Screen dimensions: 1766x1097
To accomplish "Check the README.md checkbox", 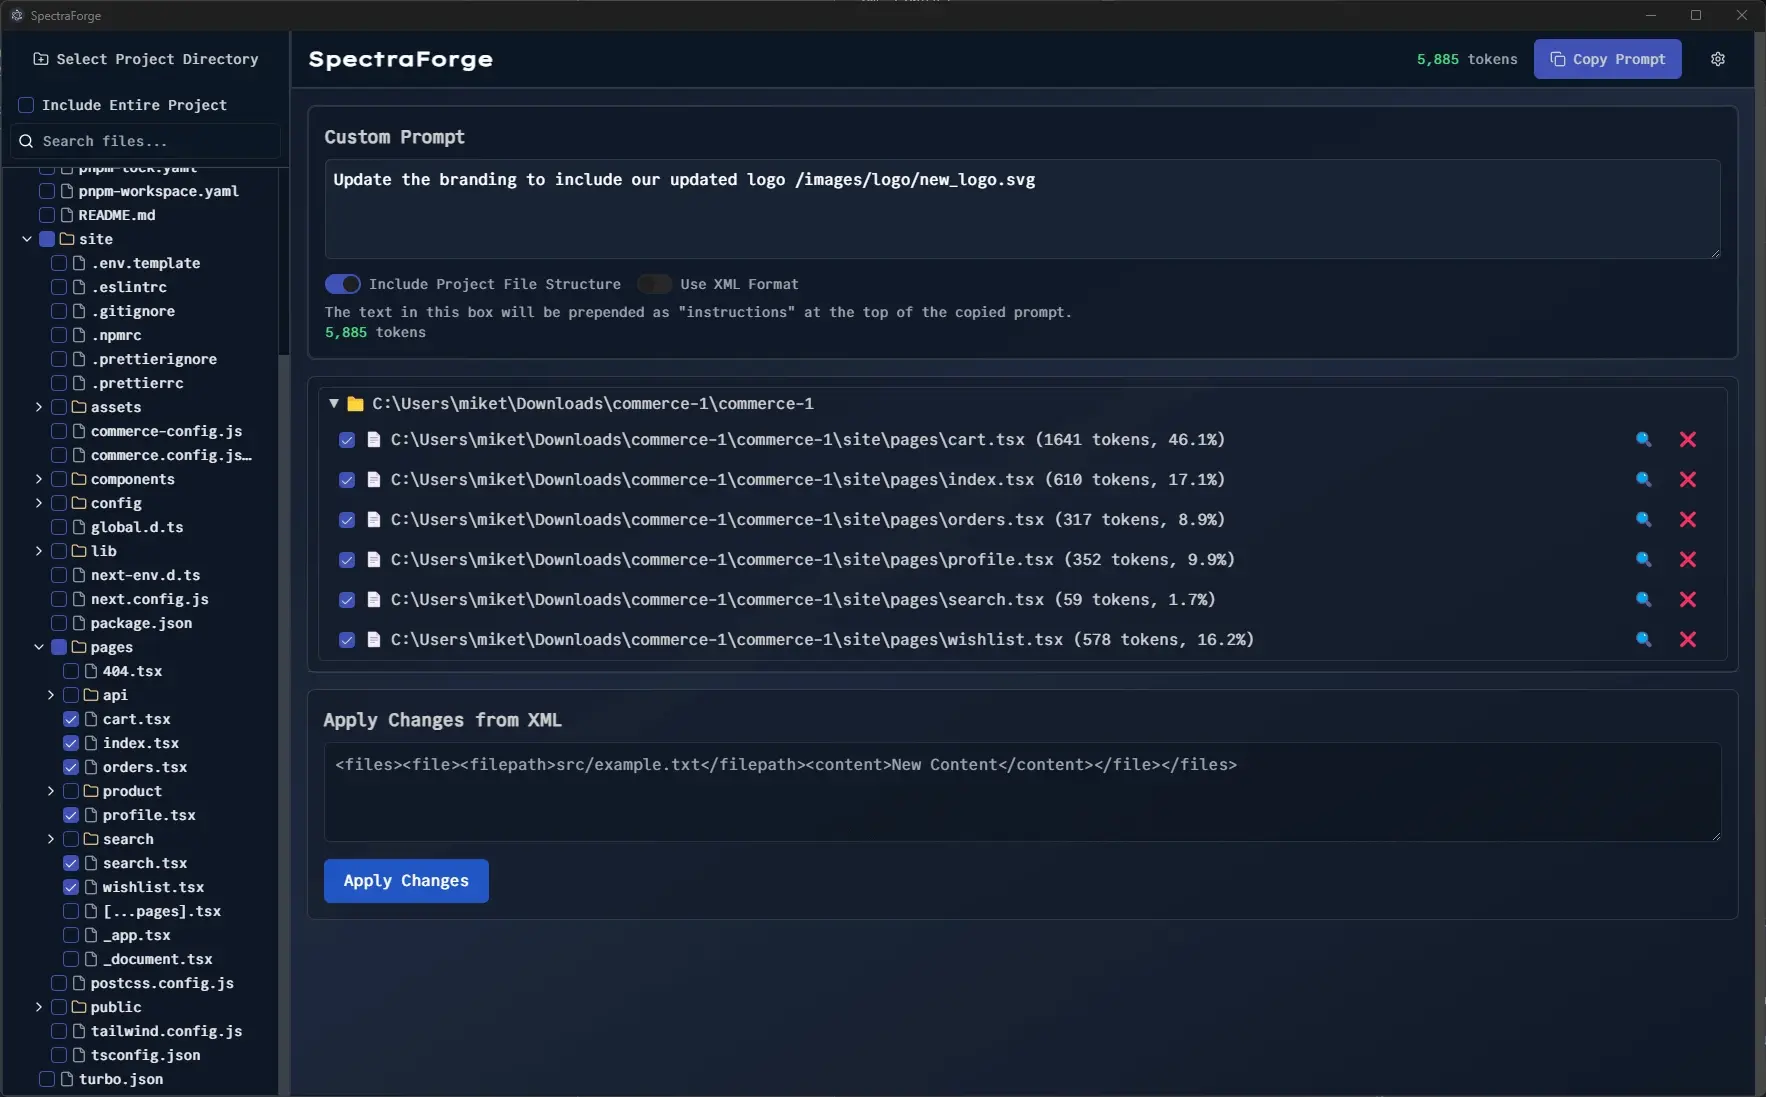I will coord(47,215).
